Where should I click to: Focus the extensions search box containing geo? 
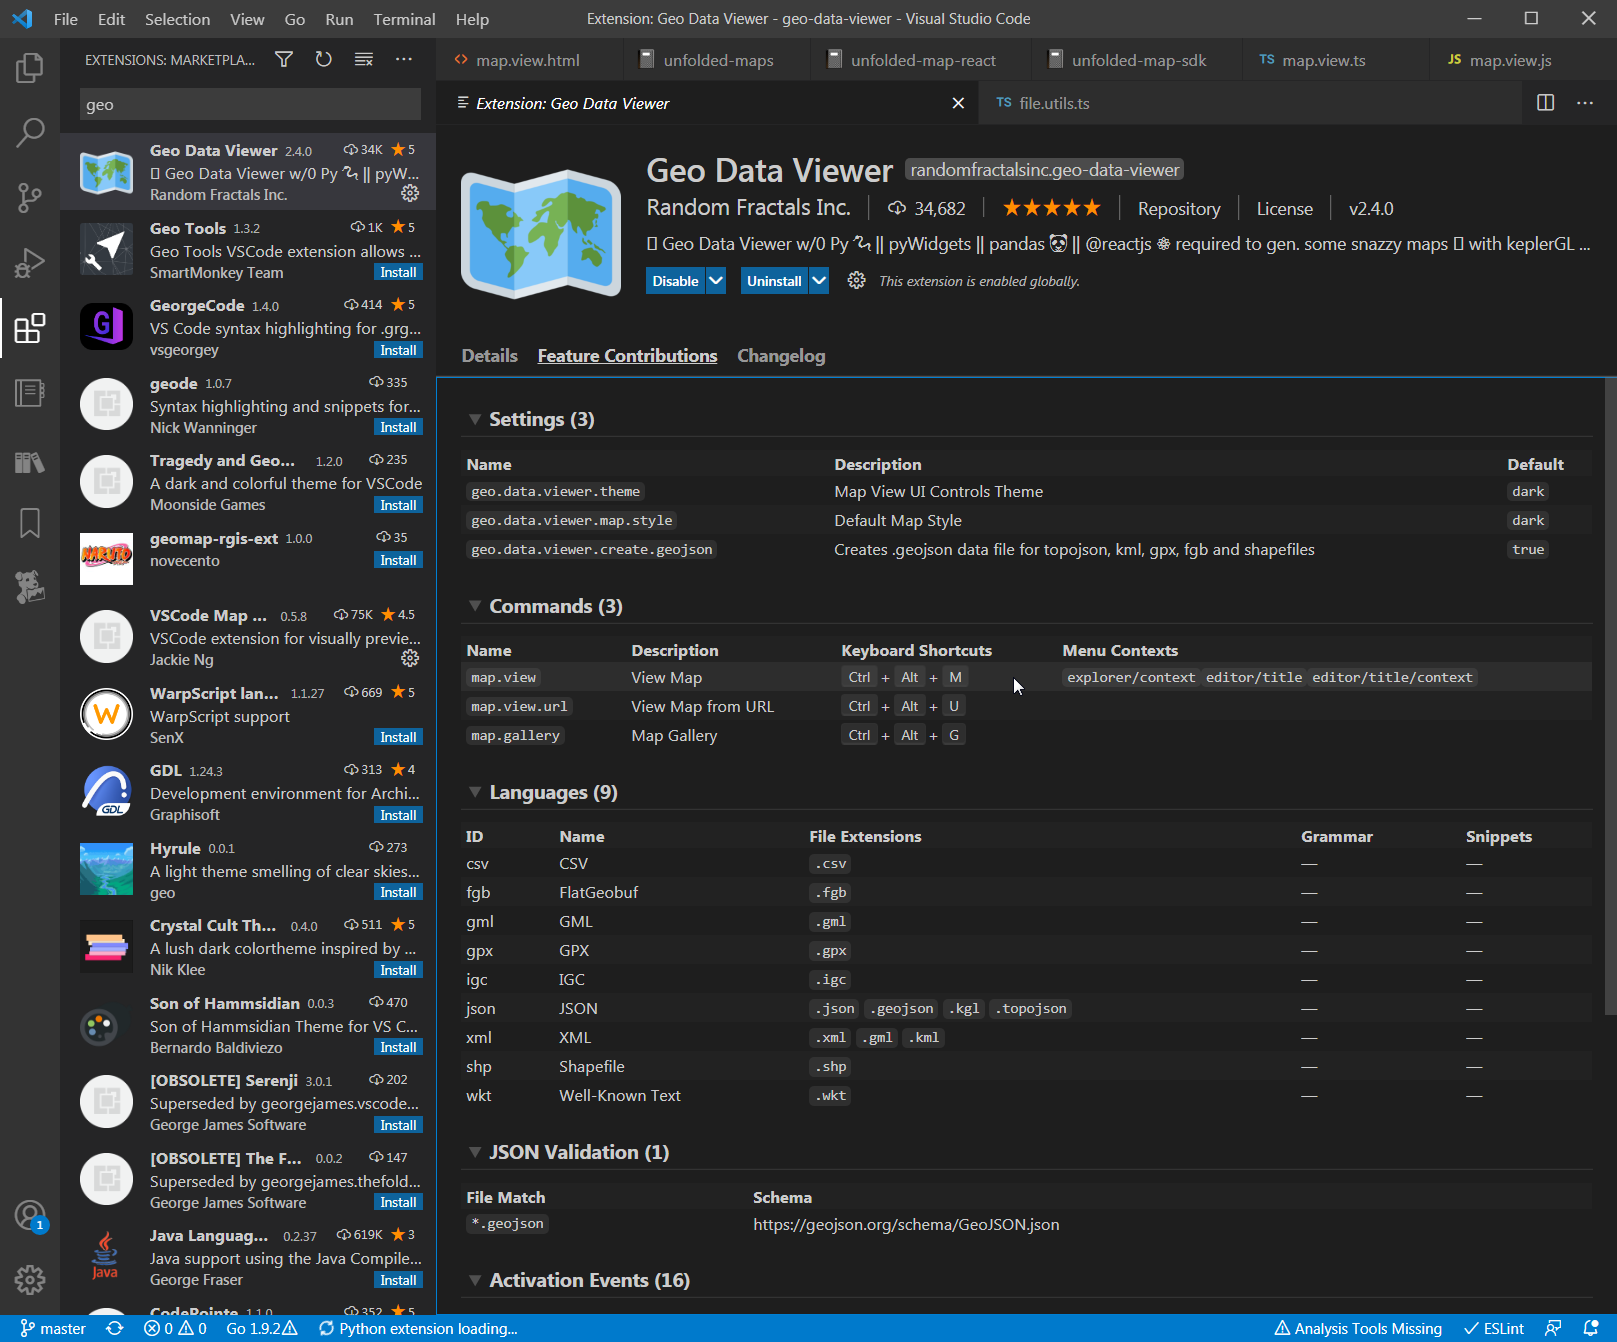[x=250, y=104]
